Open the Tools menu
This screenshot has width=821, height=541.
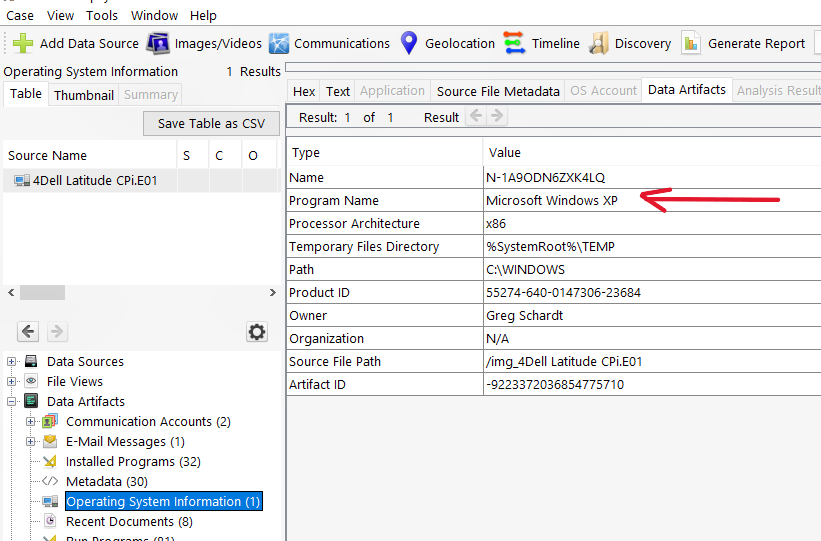click(x=102, y=15)
